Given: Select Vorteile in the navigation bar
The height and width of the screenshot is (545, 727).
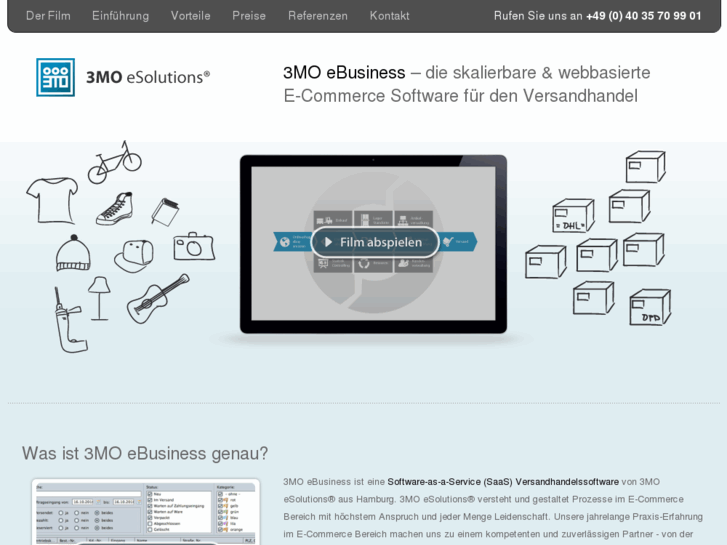Looking at the screenshot, I should pos(191,16).
